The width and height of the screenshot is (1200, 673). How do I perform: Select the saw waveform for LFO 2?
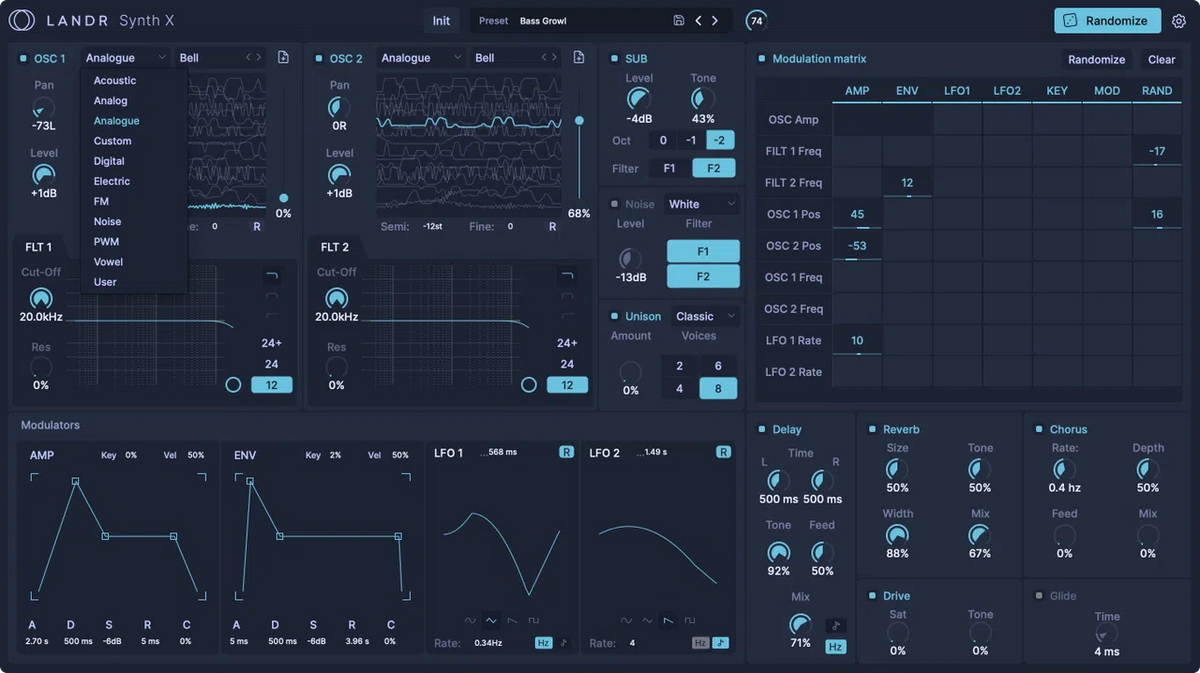tap(666, 621)
